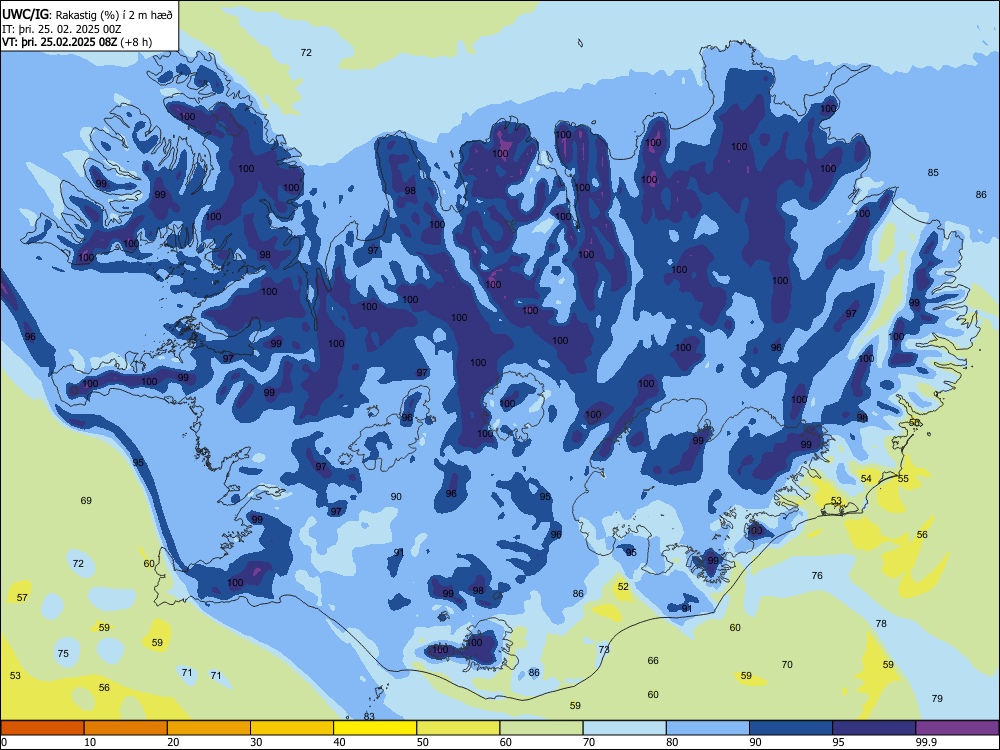The height and width of the screenshot is (750, 1000).
Task: Click the legend tick label '0'
Action: [x=4, y=742]
